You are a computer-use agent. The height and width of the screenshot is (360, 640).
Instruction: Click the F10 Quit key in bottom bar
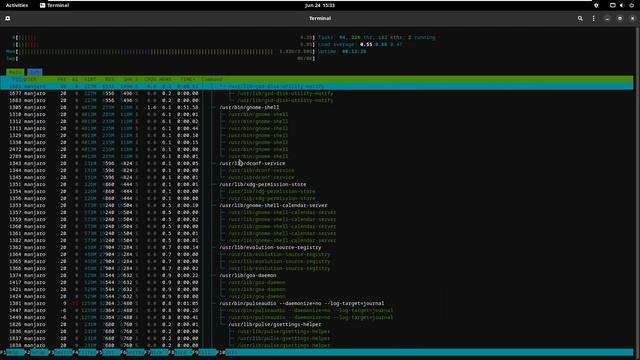(230, 352)
